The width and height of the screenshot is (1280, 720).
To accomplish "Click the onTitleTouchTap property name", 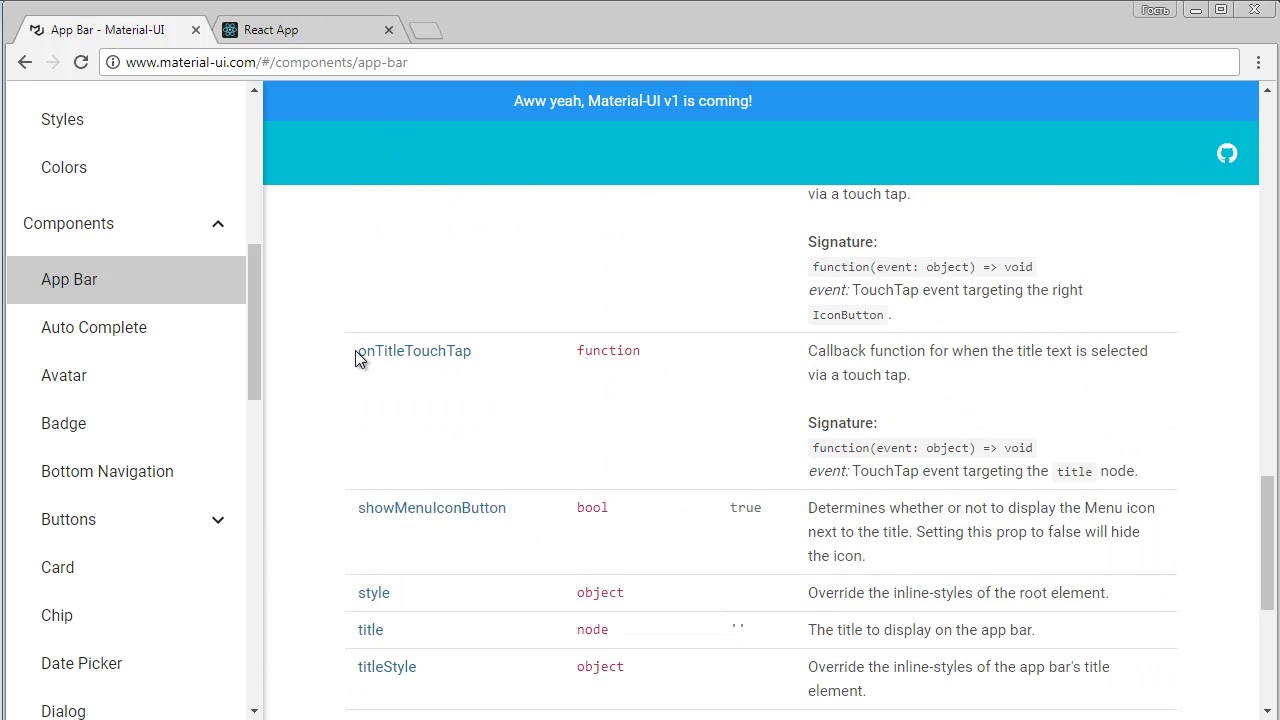I will pyautogui.click(x=414, y=351).
